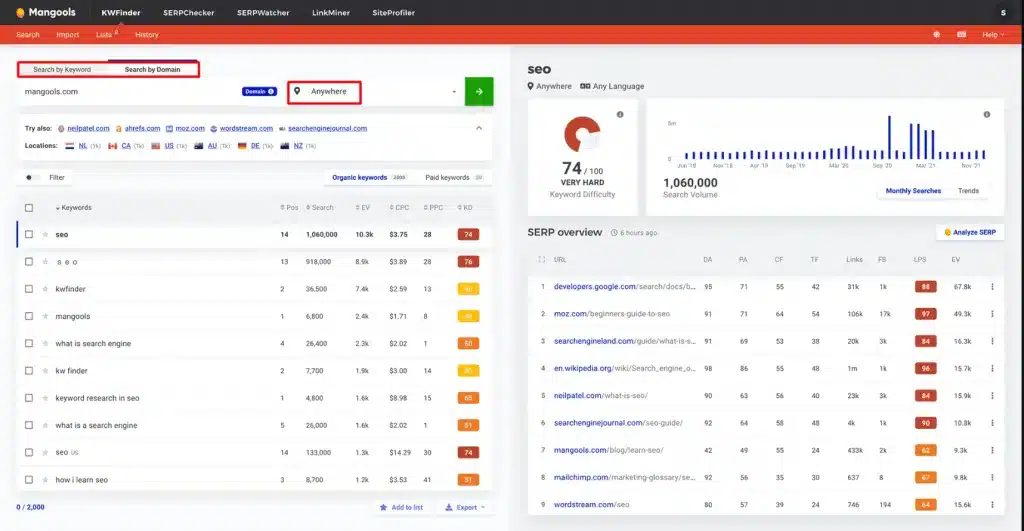This screenshot has height=531, width=1024.
Task: Click the expand icon beside URL column header
Action: pos(542,259)
